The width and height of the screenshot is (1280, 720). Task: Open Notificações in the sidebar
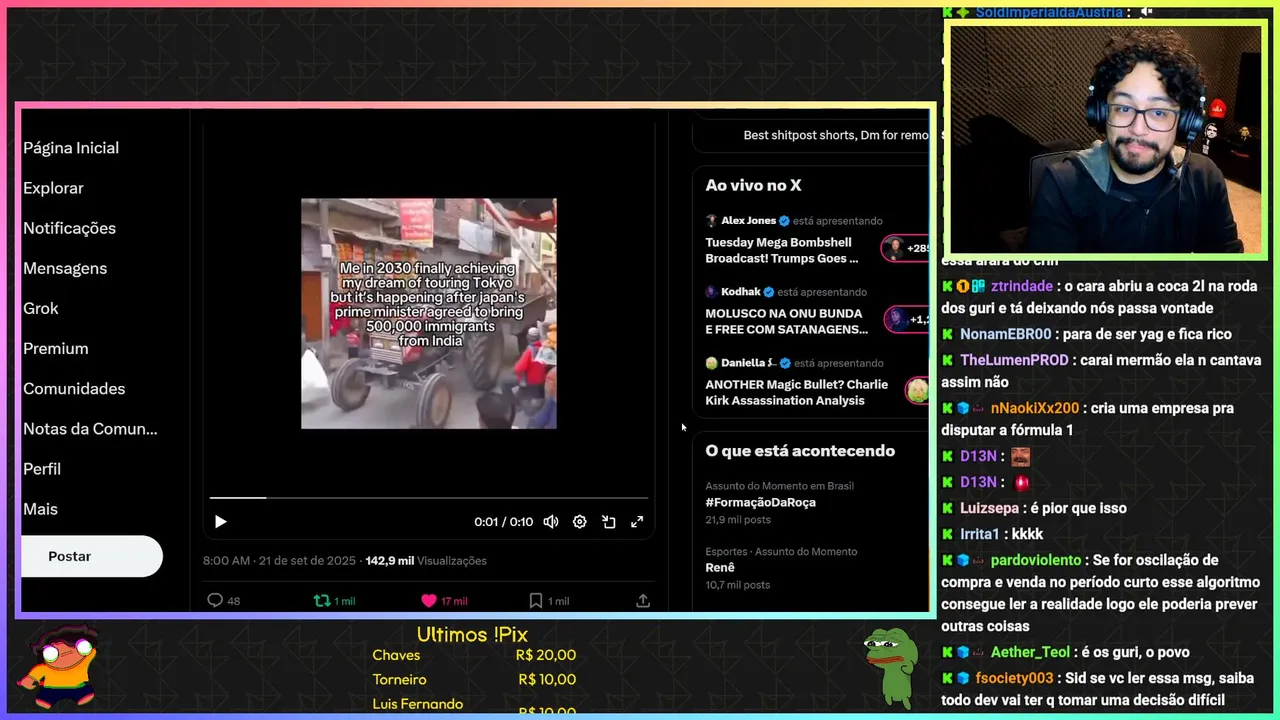point(69,228)
